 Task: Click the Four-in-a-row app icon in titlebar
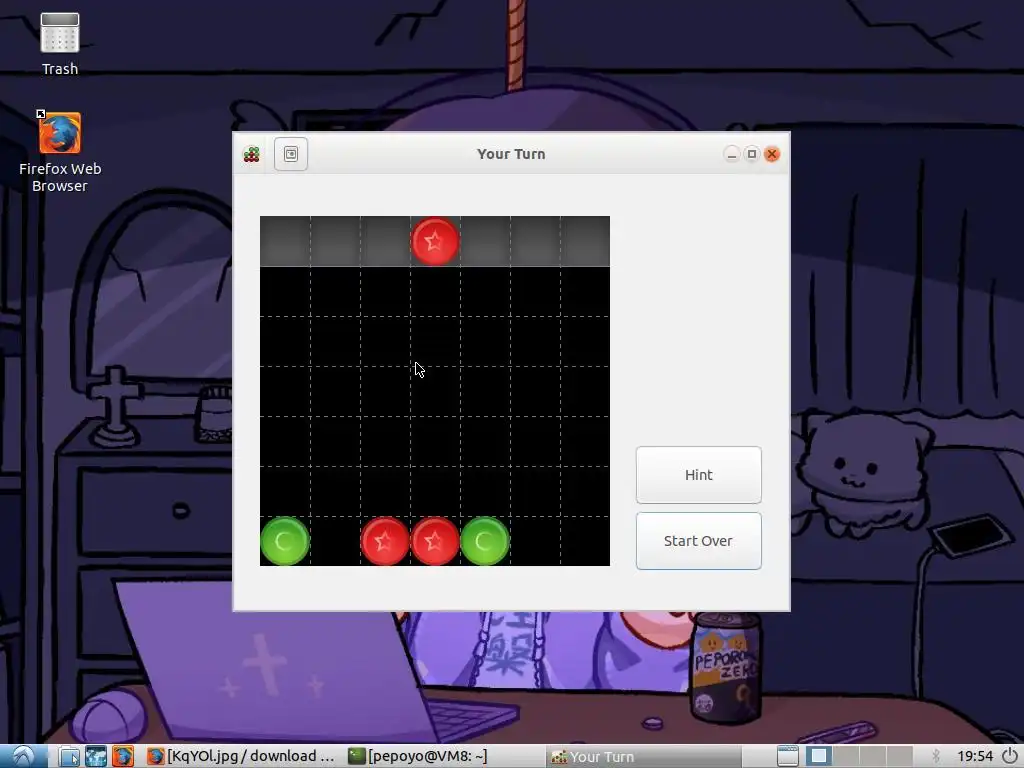(251, 154)
